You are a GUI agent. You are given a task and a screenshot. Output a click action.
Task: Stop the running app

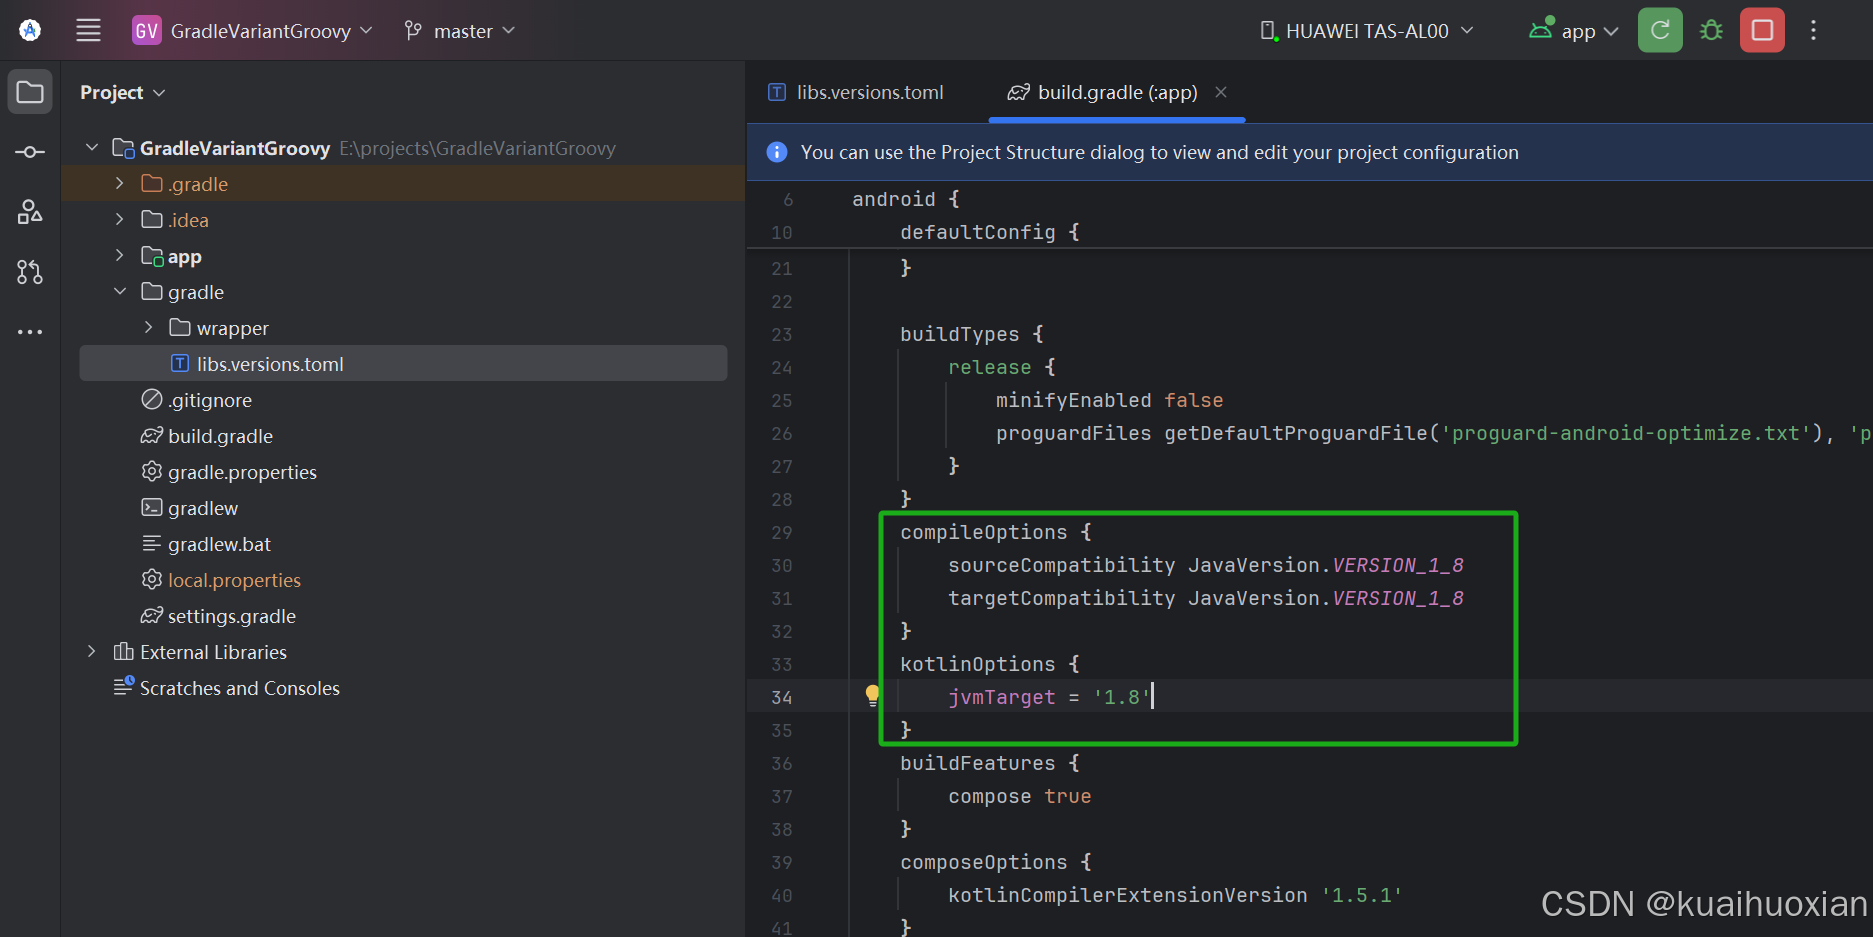[x=1761, y=30]
